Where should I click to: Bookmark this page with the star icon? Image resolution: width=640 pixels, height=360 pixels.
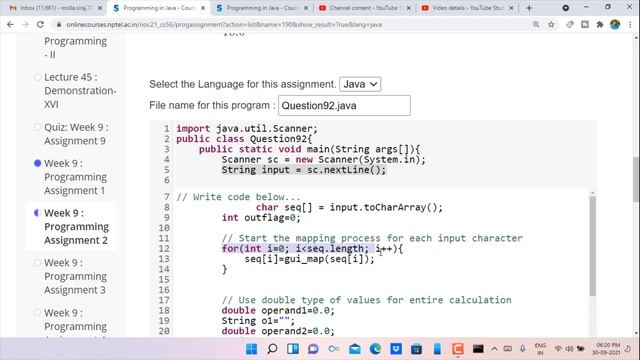(x=551, y=24)
